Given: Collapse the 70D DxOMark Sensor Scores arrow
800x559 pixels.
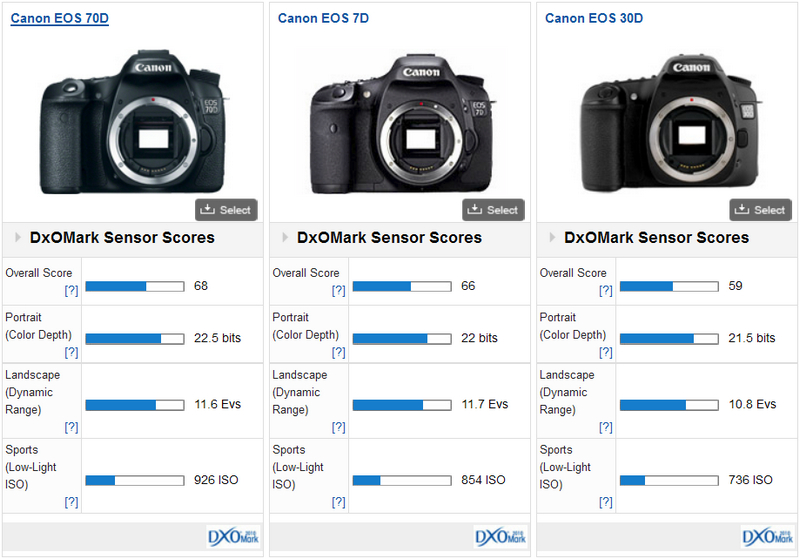Looking at the screenshot, I should coord(18,237).
